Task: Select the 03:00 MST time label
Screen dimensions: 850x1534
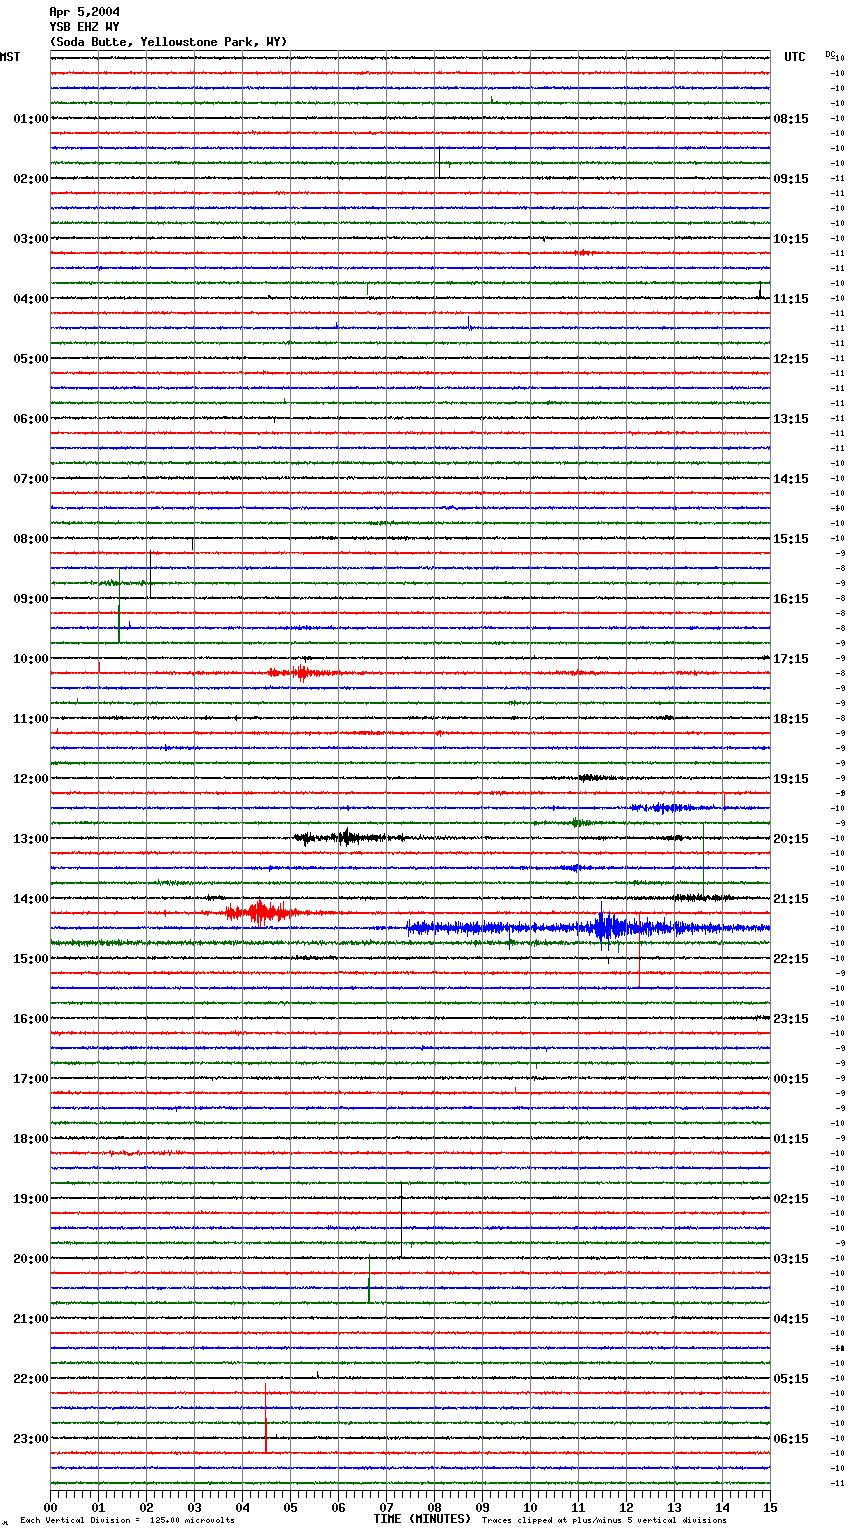Action: pyautogui.click(x=30, y=239)
